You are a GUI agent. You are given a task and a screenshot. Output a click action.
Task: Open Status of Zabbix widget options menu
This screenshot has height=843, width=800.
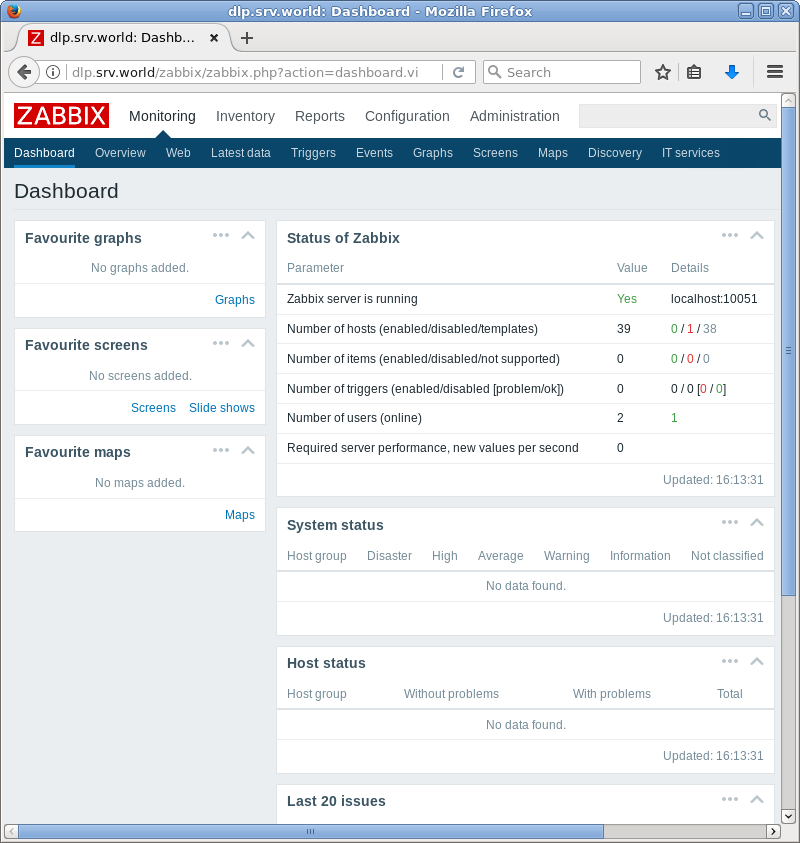[x=730, y=235]
